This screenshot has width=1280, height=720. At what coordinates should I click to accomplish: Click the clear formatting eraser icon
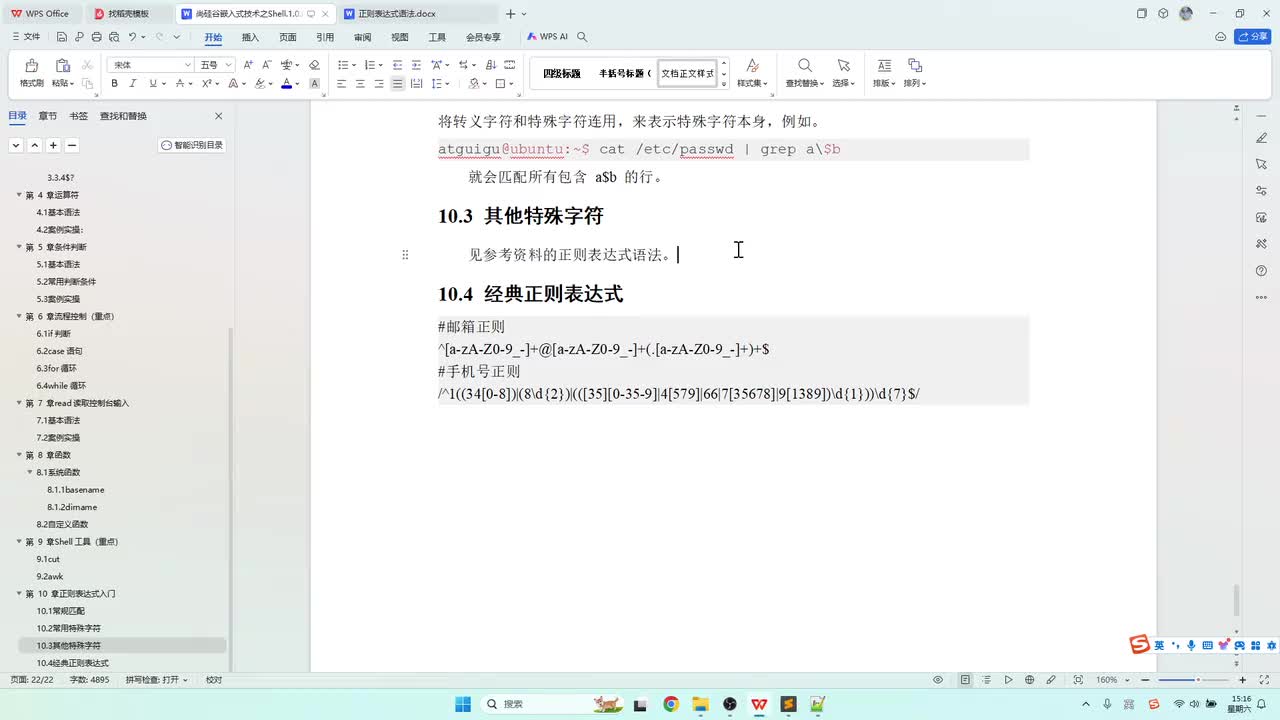[314, 65]
